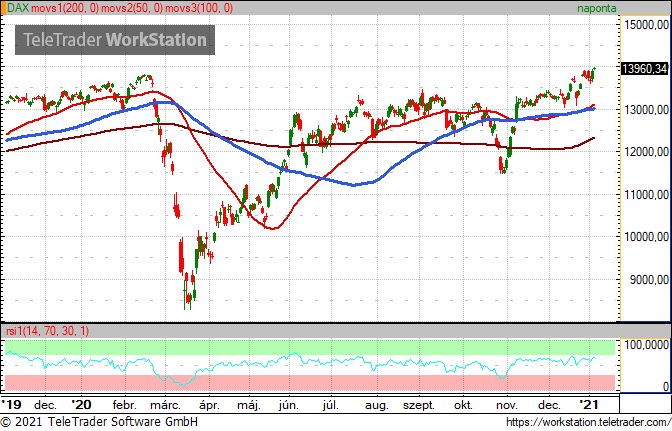Click the jún. month label
672x431 pixels.
click(x=288, y=405)
